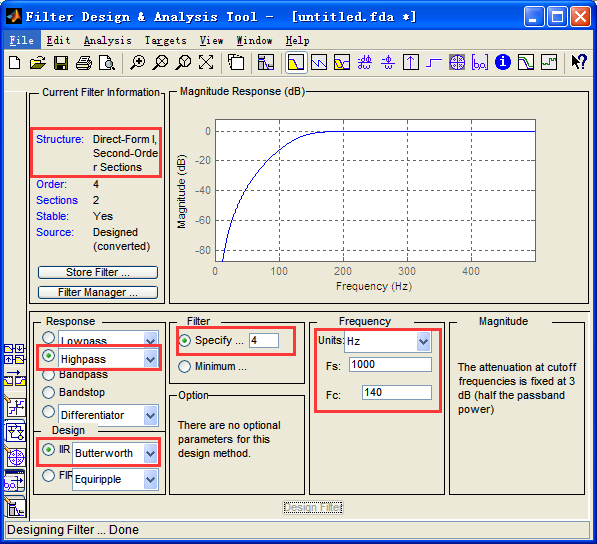The width and height of the screenshot is (597, 544).
Task: Open the Create Multirate Filter sidebar panel
Action: 14,354
